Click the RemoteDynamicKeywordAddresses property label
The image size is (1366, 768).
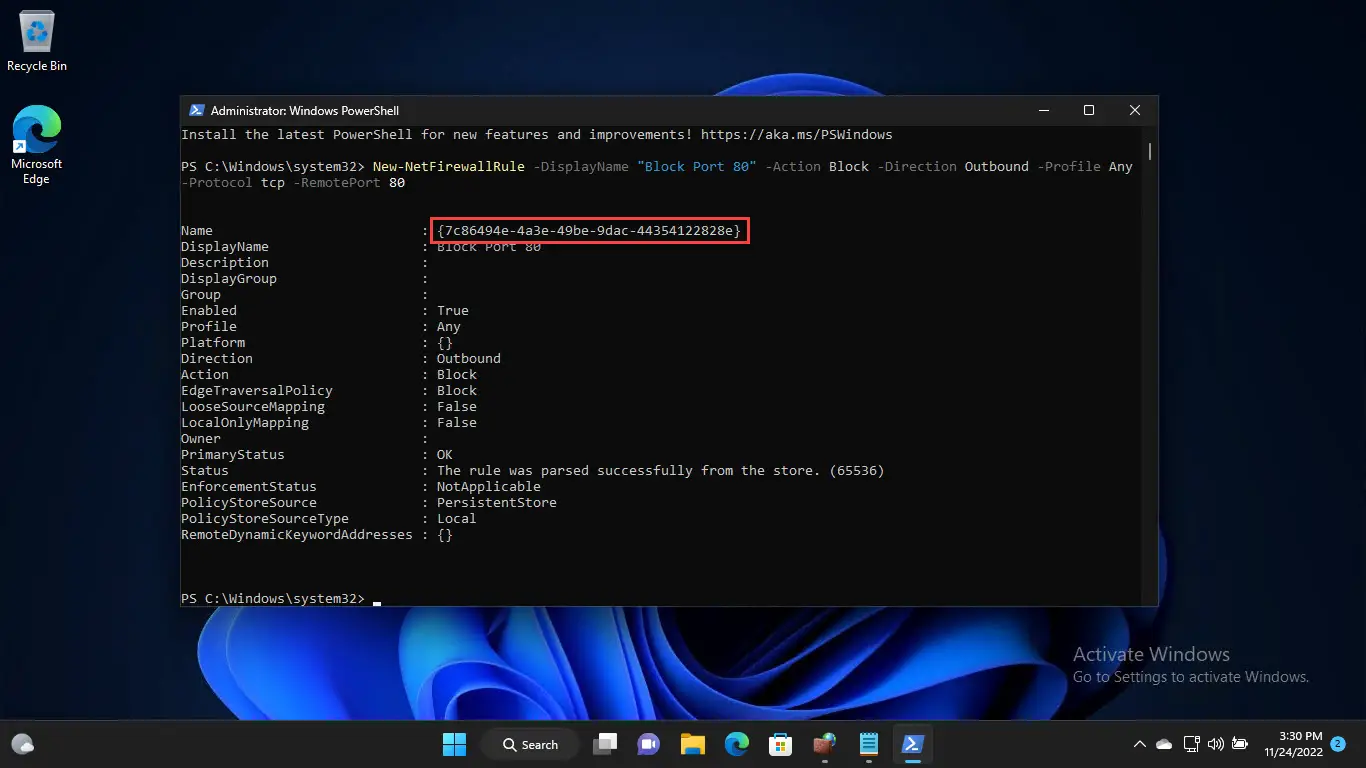pos(297,534)
